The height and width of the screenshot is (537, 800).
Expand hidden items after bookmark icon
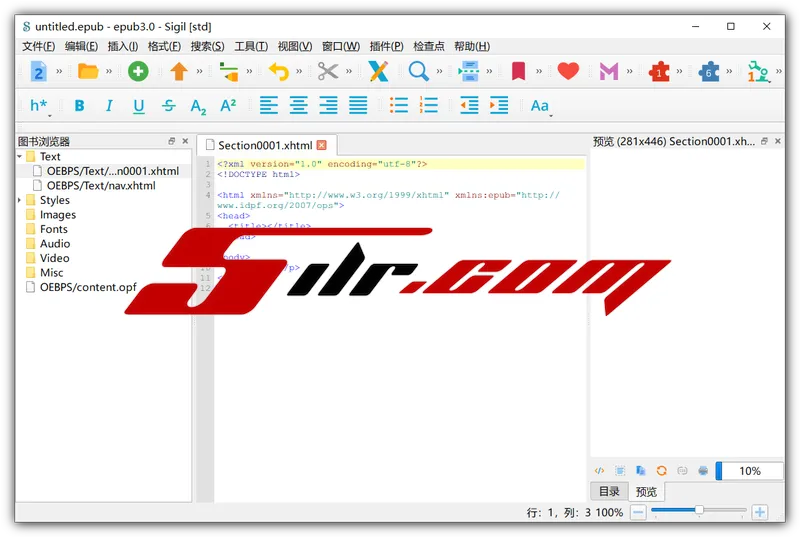[x=539, y=71]
